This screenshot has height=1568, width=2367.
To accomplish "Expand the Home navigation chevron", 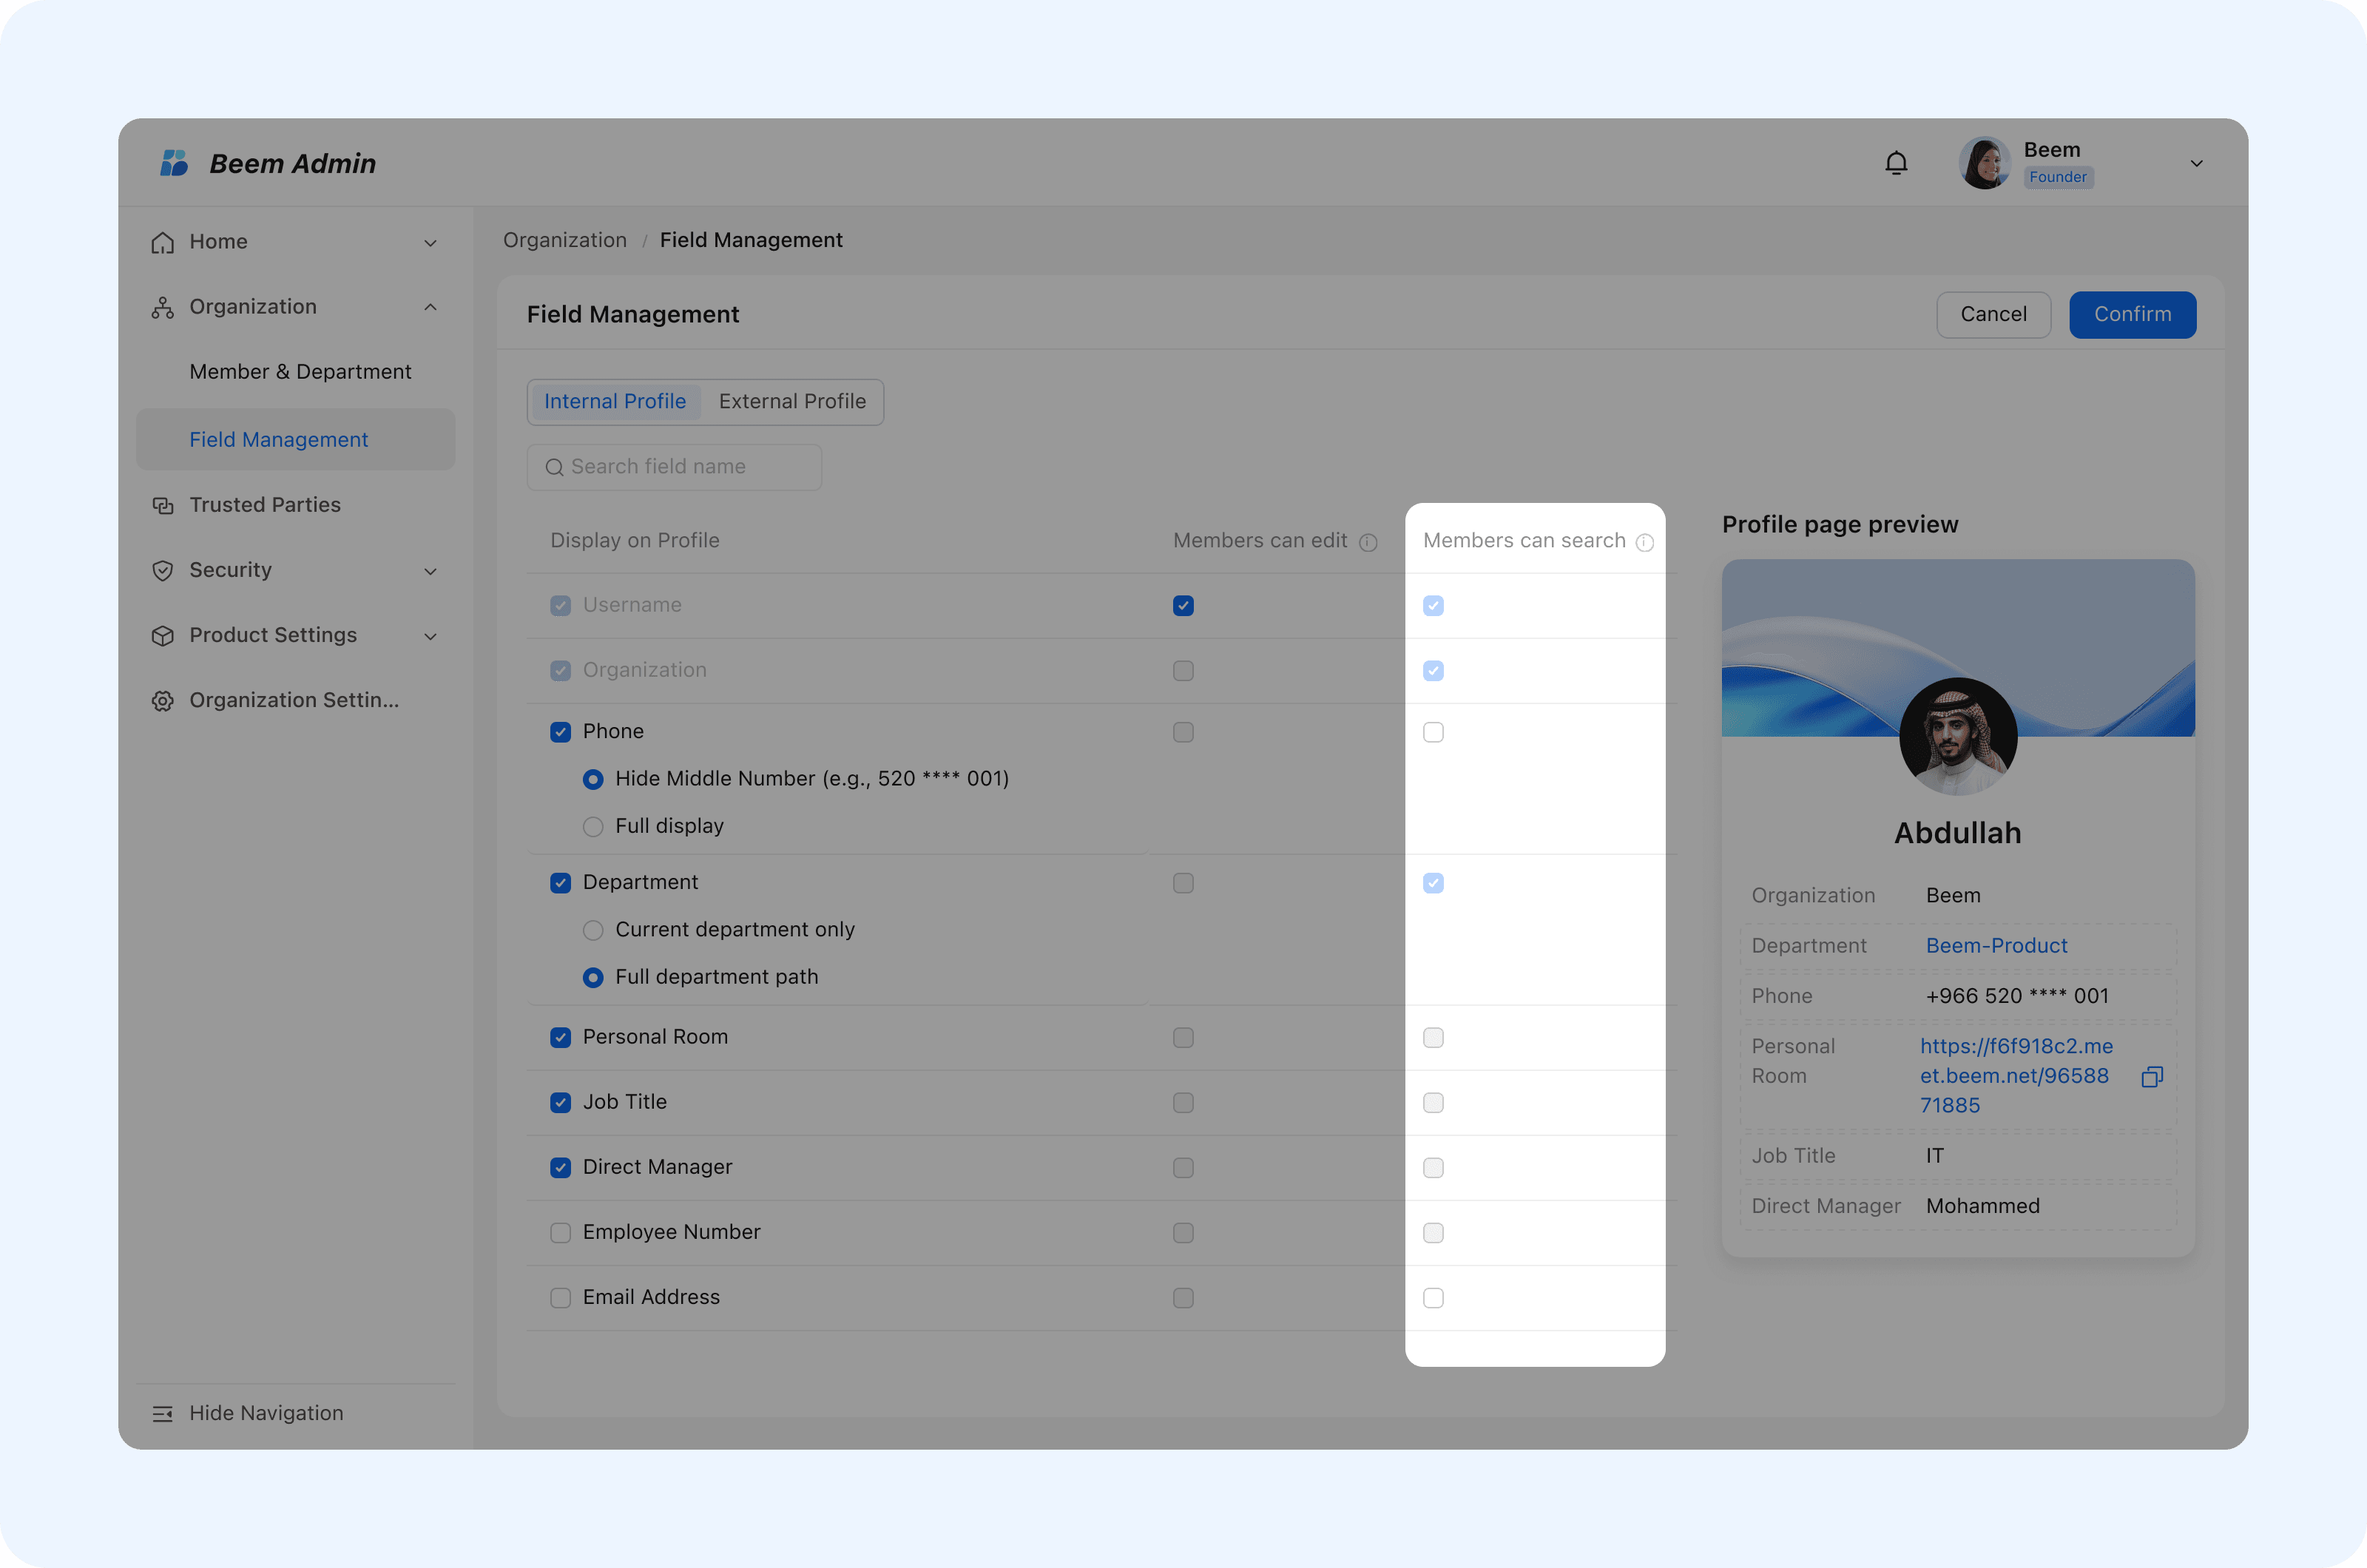I will (430, 243).
